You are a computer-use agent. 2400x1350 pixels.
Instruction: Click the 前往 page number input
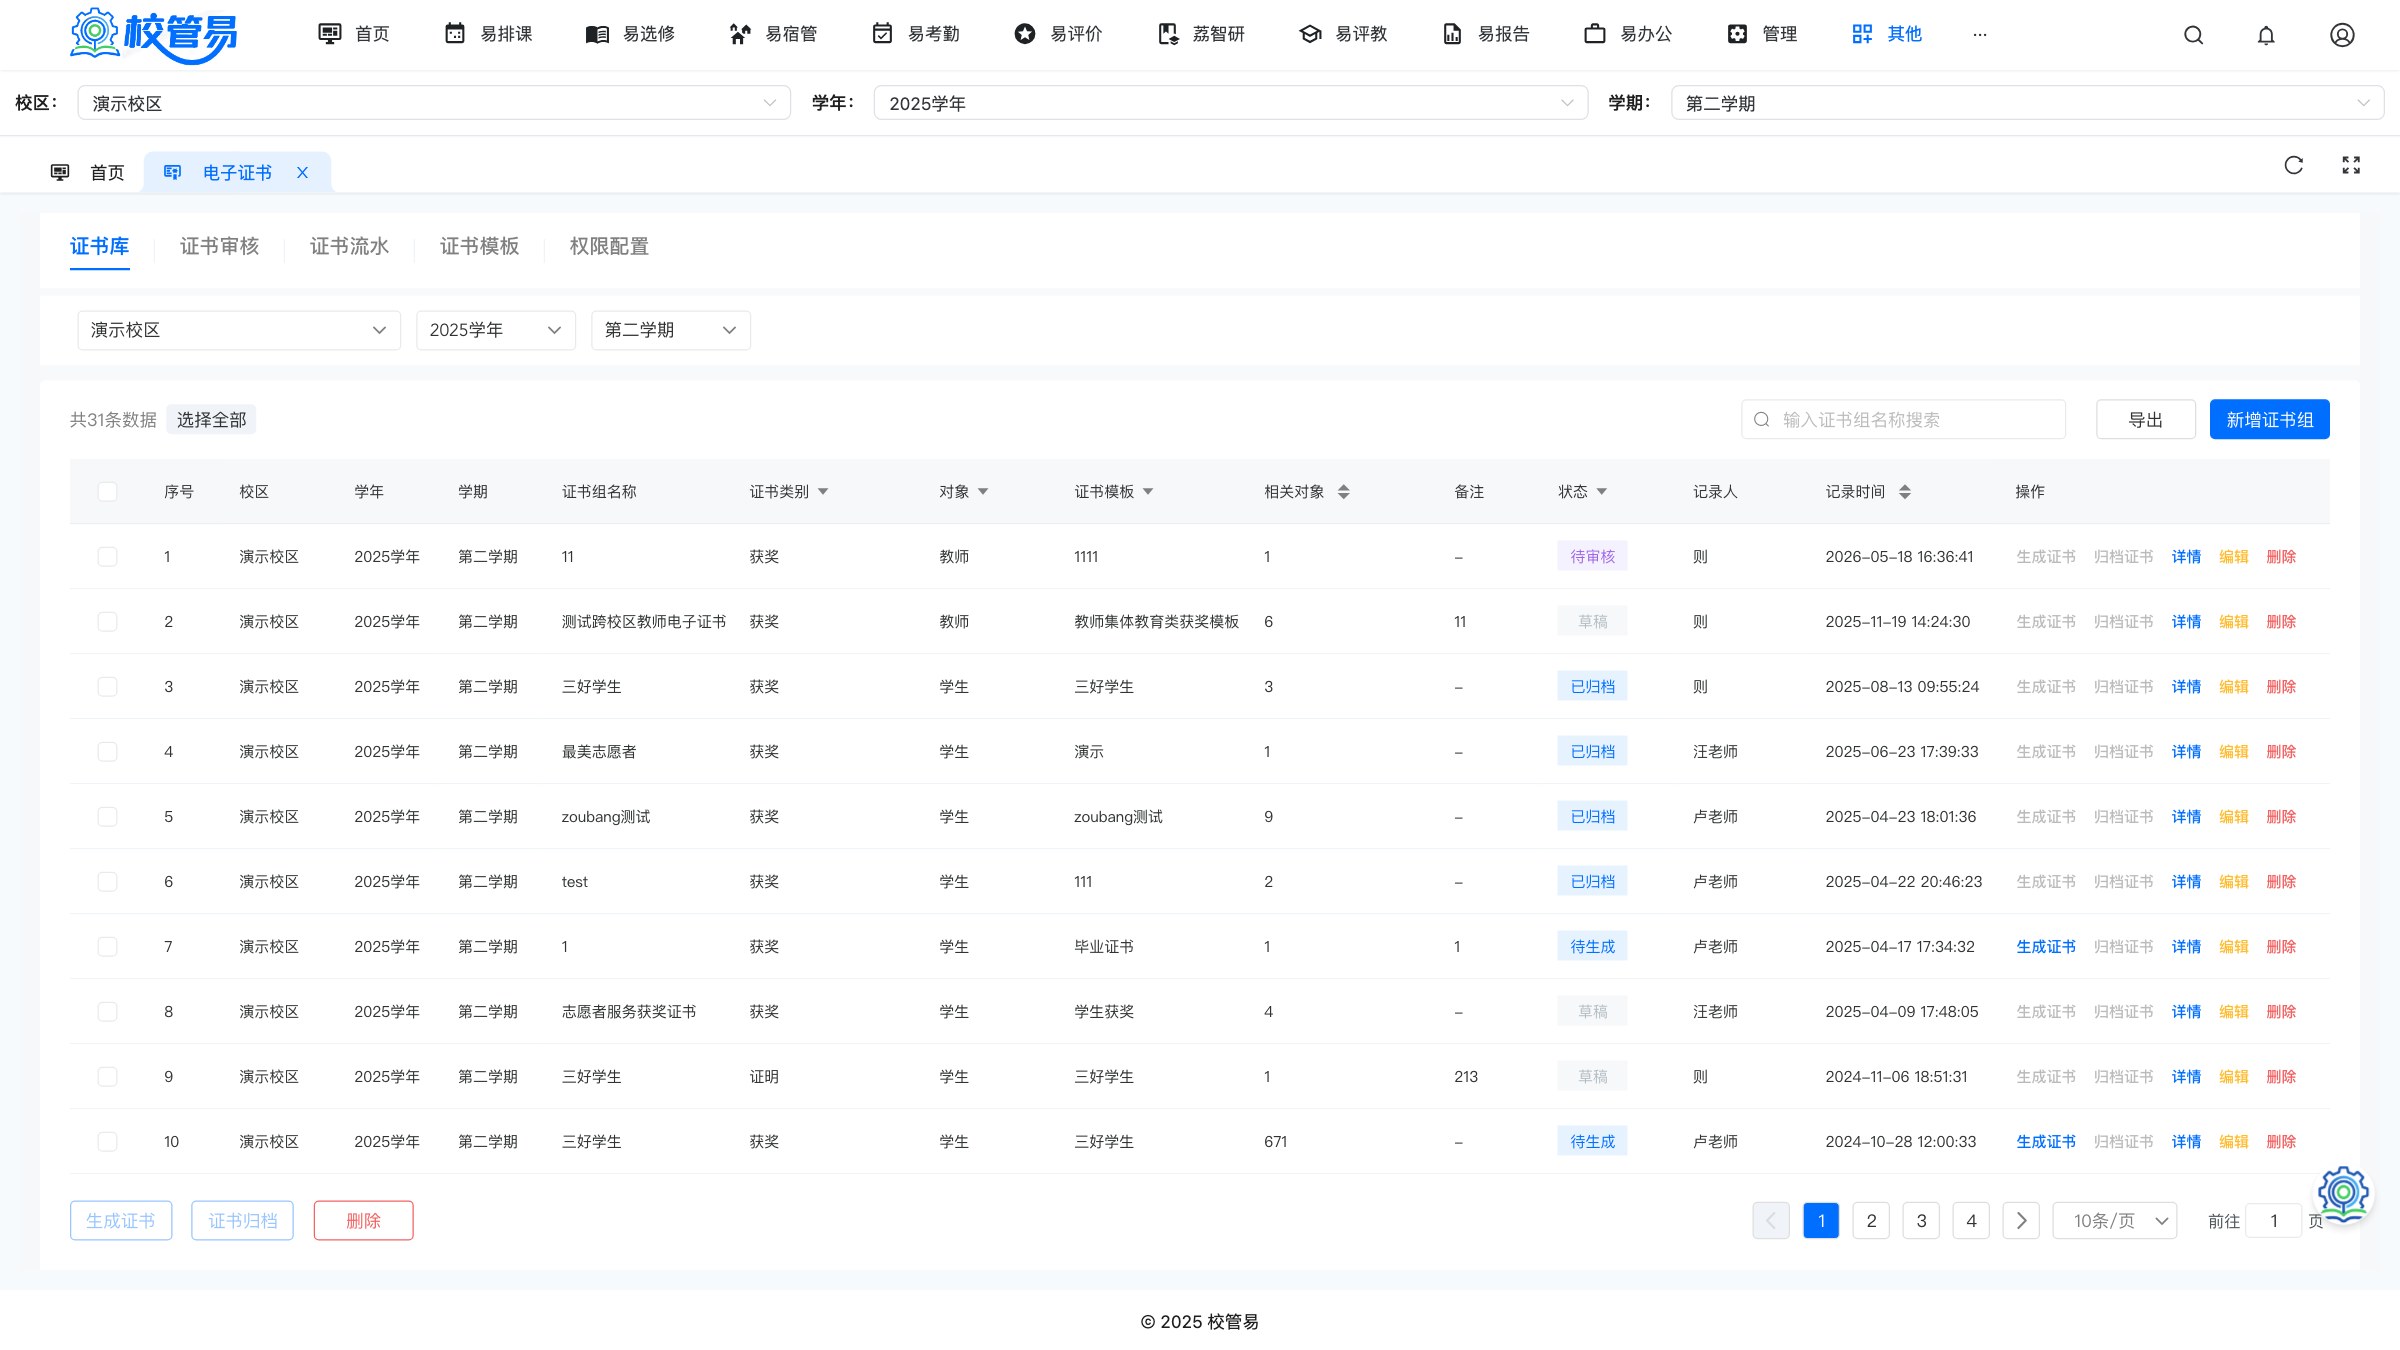point(2274,1221)
